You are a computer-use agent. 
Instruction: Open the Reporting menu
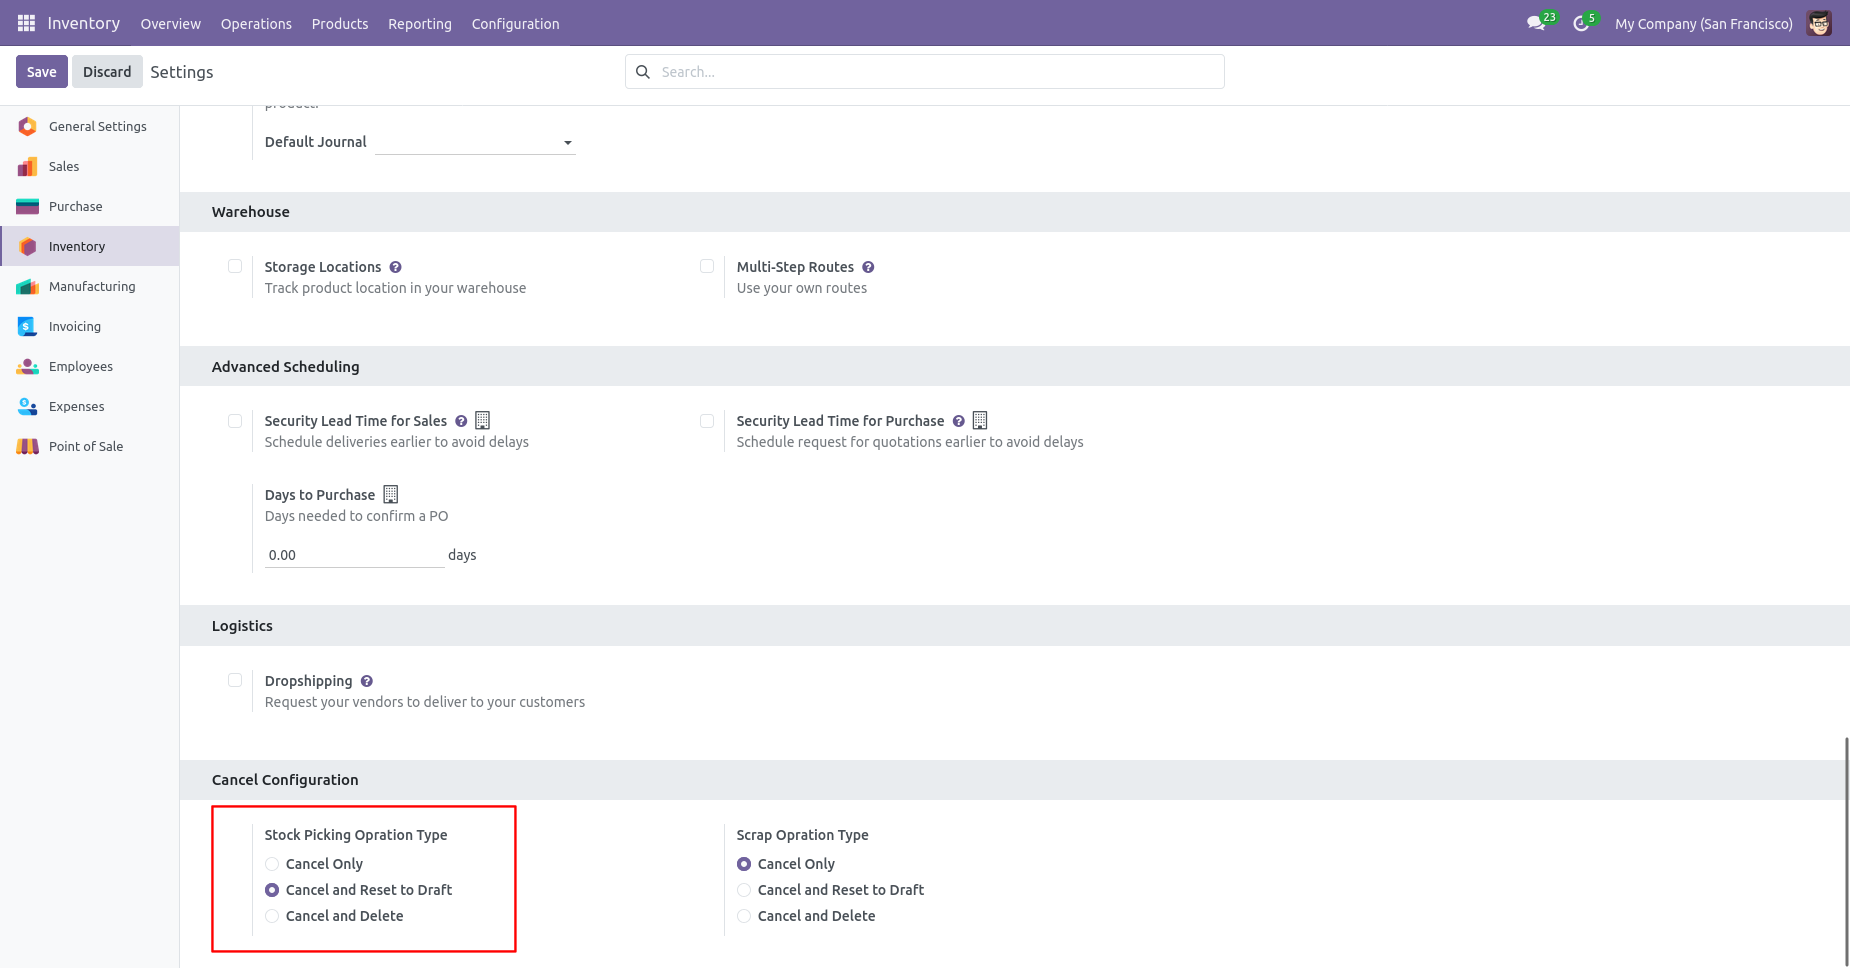420,23
